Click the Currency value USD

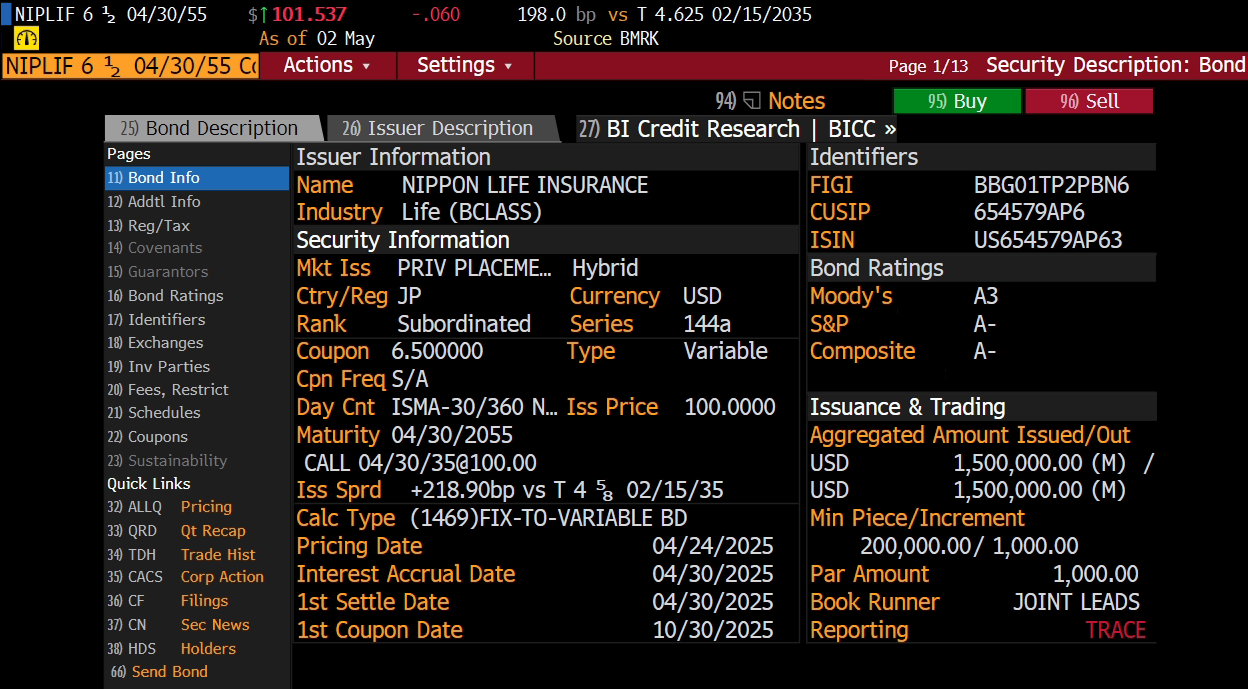pyautogui.click(x=702, y=296)
